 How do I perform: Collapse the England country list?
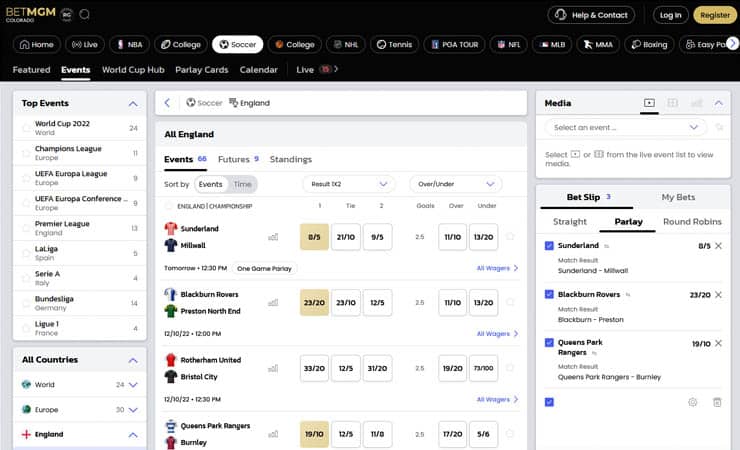[133, 434]
